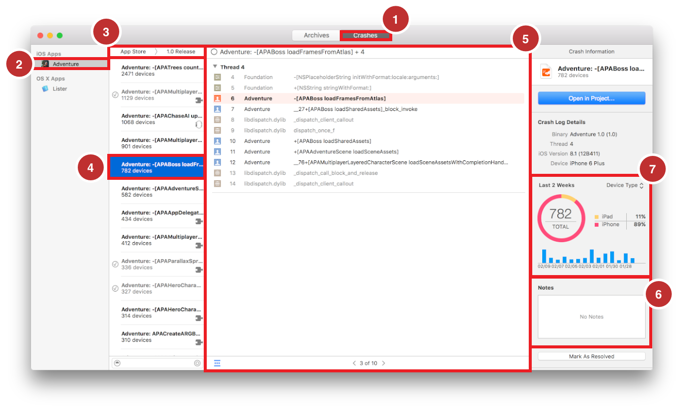Image resolution: width=682 pixels, height=412 pixels.
Task: Collapse the Thread 4 disclosure triangle
Action: tap(215, 67)
